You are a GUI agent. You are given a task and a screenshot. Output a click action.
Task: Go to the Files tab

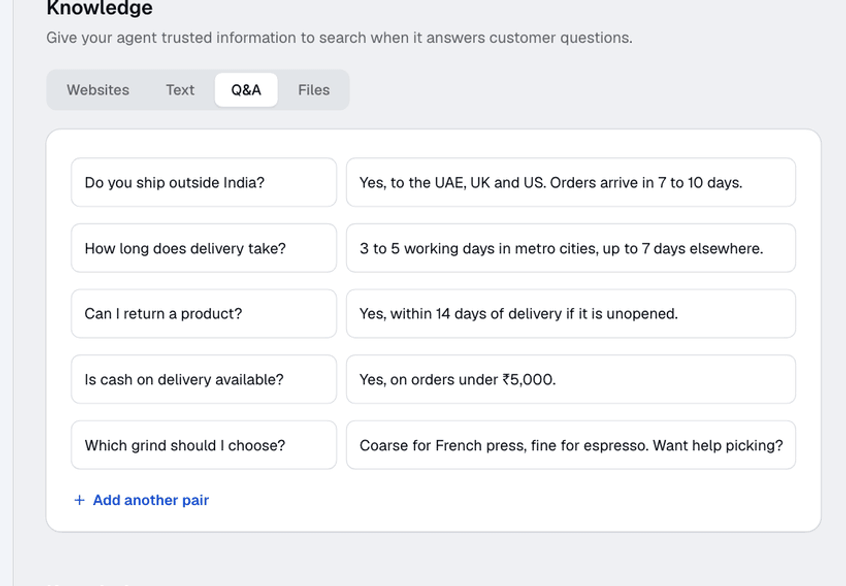pos(313,90)
